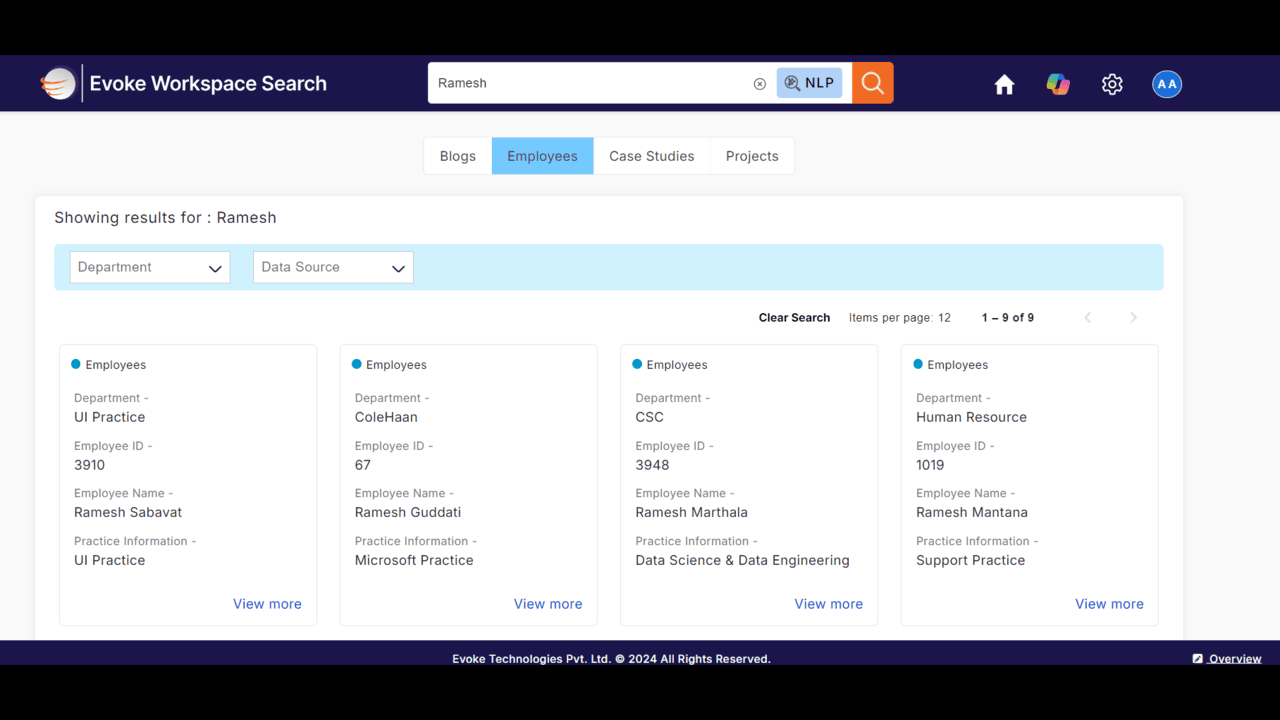Viewport: 1280px width, 720px height.
Task: Open the settings gear icon
Action: point(1112,85)
